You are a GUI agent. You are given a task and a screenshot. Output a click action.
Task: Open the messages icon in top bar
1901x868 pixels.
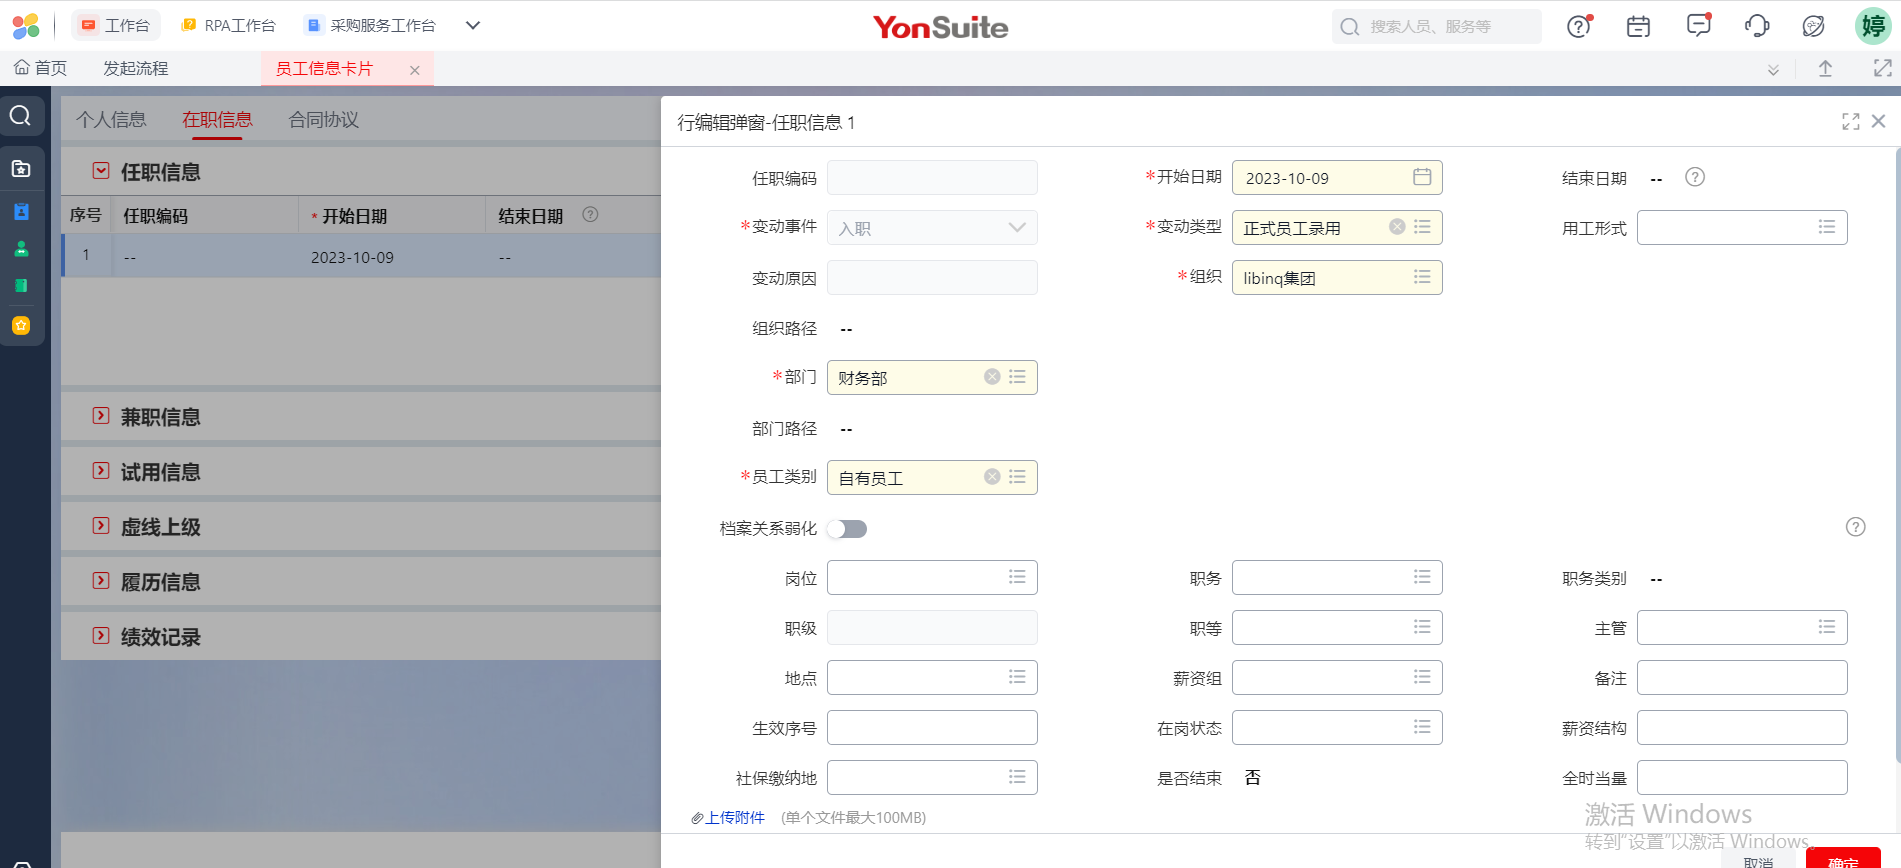[1698, 25]
